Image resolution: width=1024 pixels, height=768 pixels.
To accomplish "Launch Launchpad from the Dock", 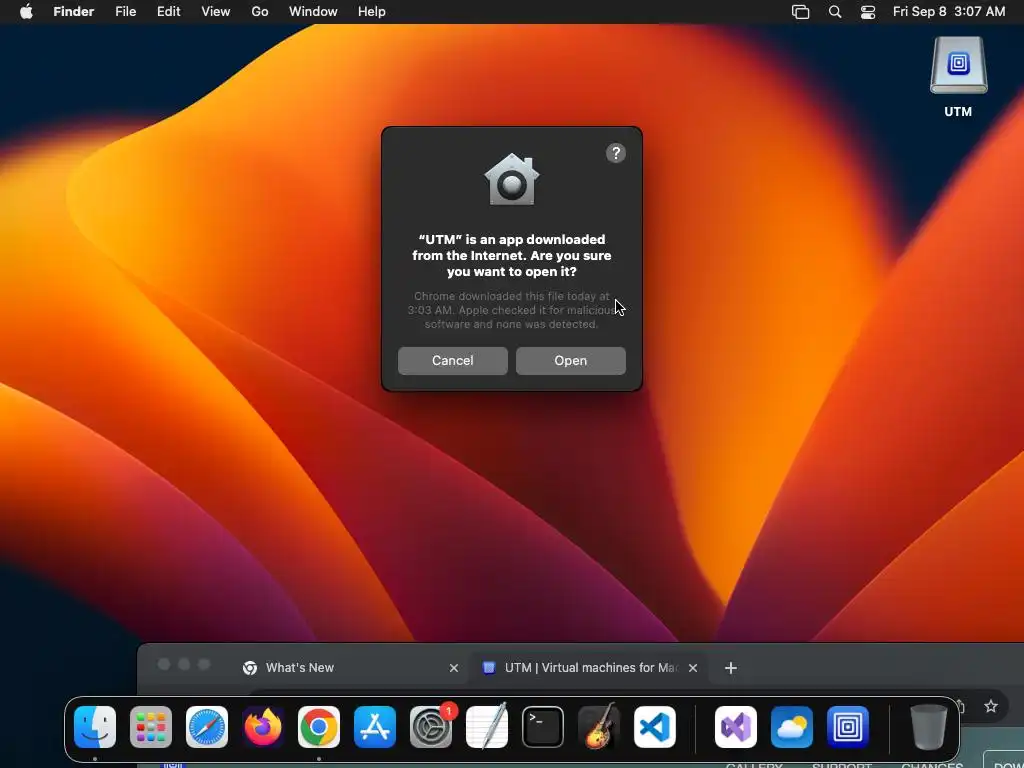I will tap(151, 727).
